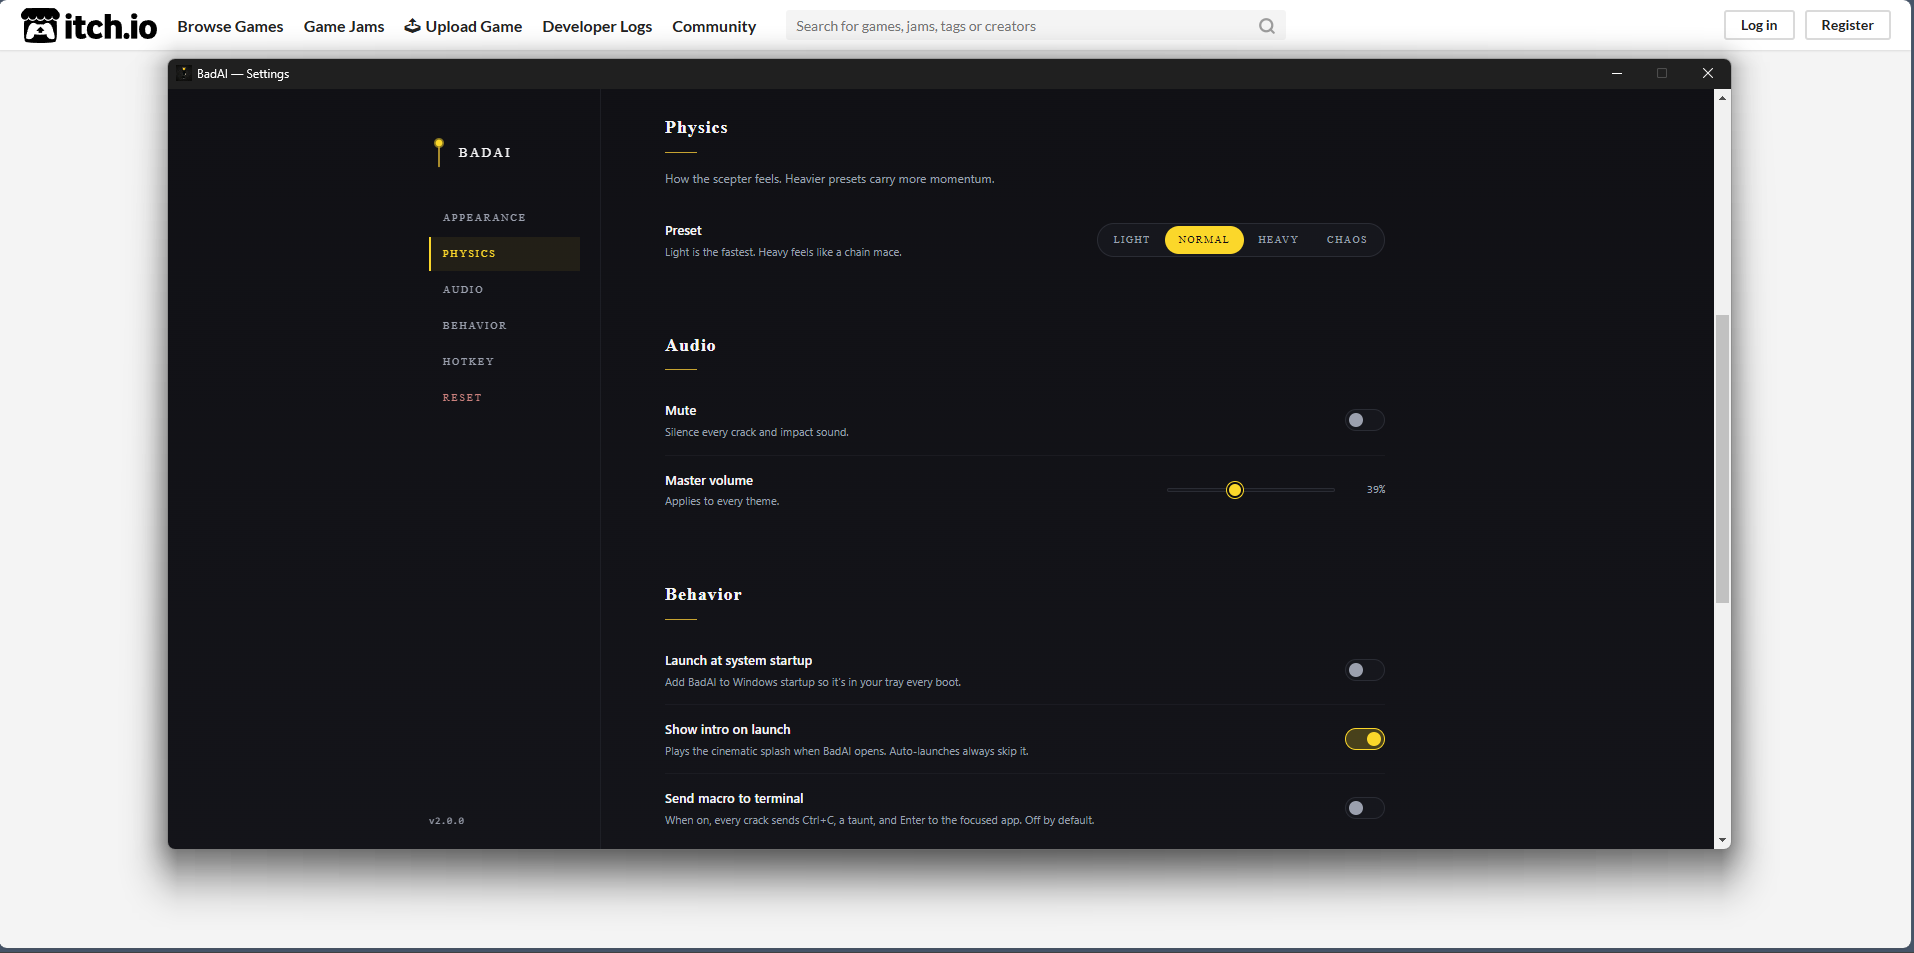Click the 39% volume value

click(1376, 490)
